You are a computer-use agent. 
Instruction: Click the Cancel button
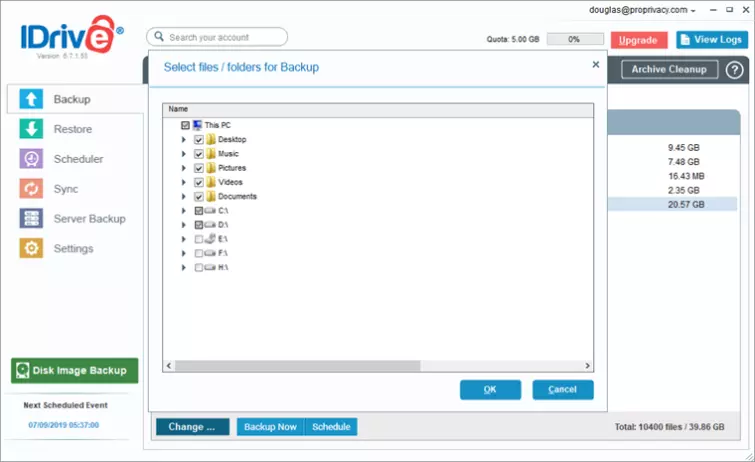(563, 390)
